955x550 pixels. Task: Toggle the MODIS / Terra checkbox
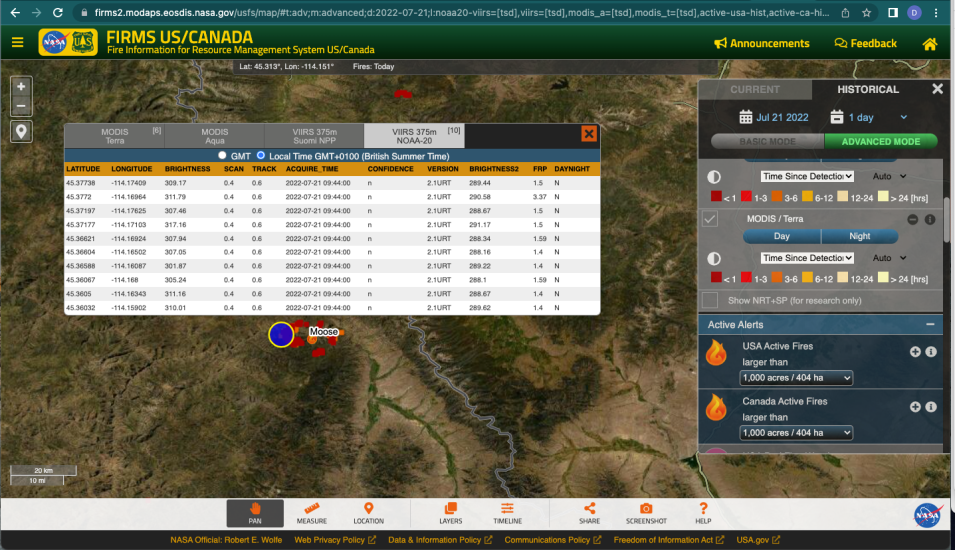[x=710, y=219]
